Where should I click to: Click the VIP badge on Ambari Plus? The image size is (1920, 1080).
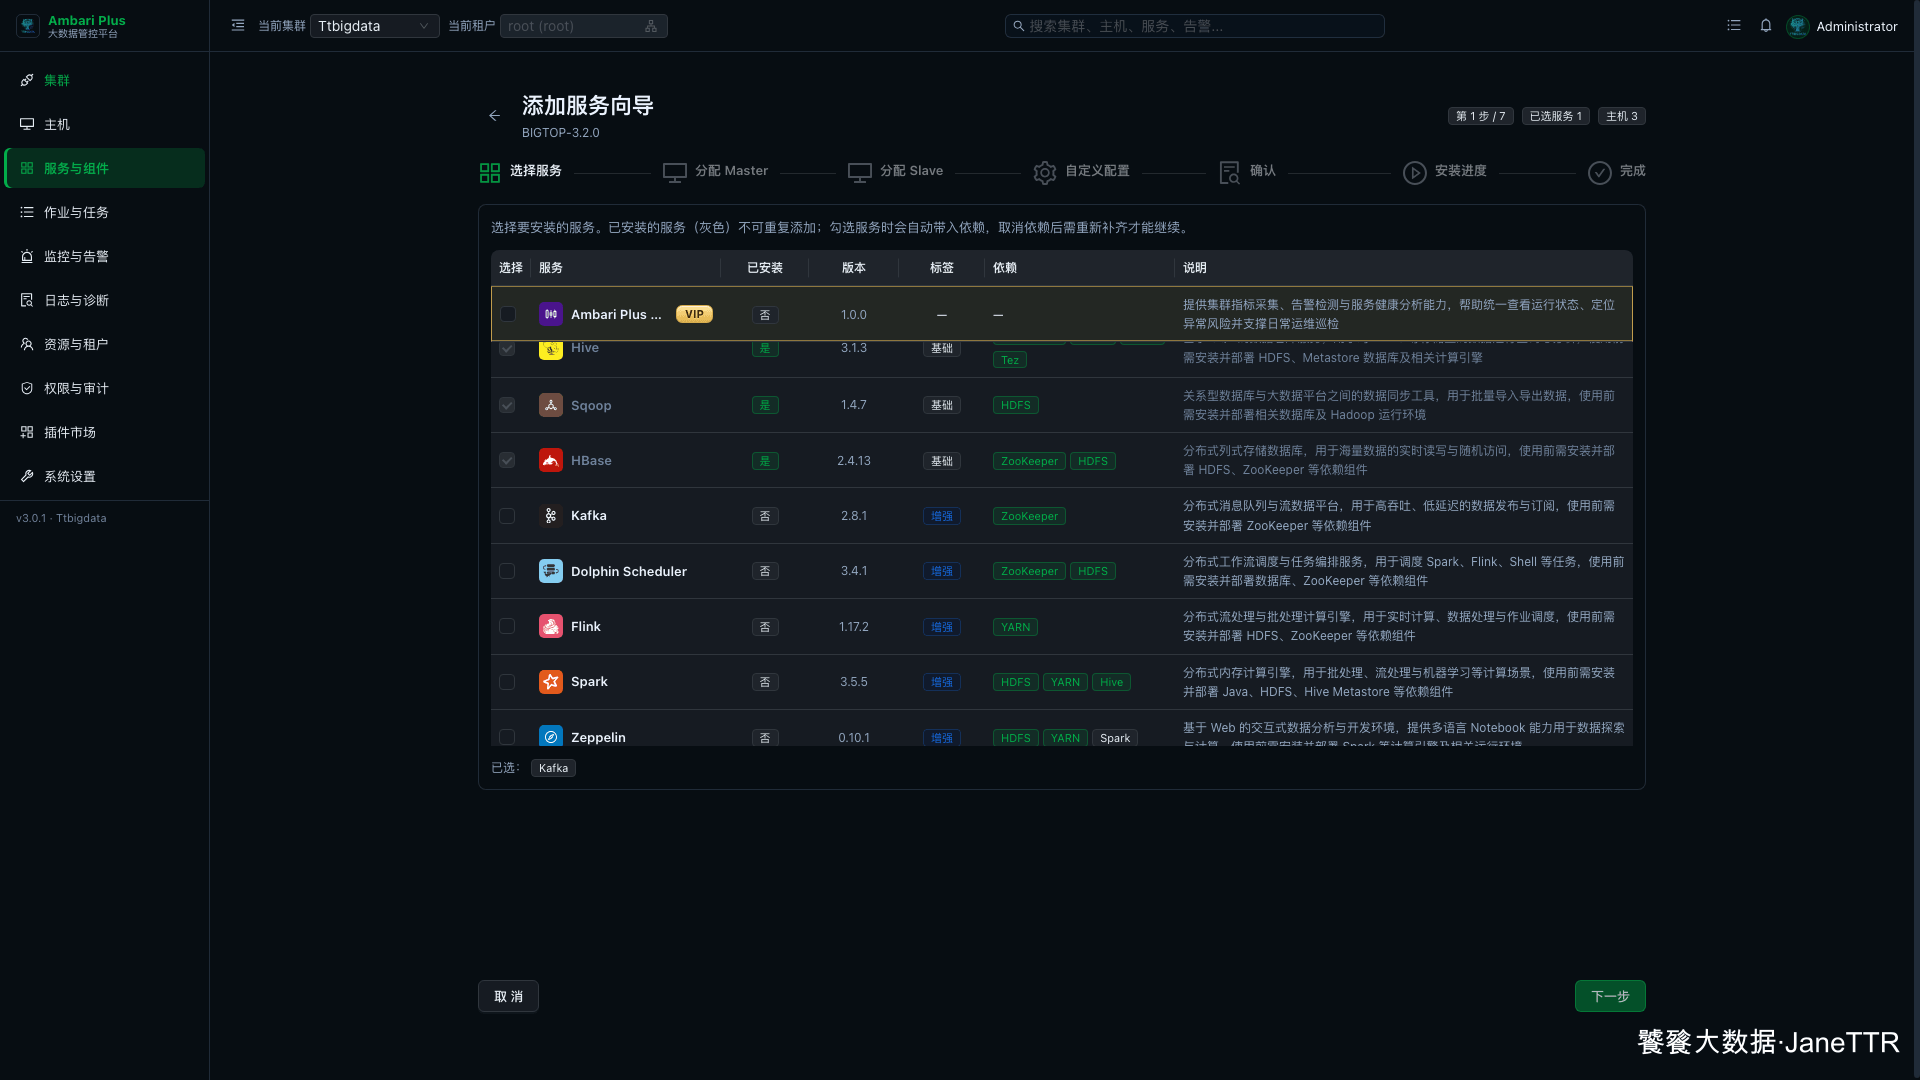[694, 314]
